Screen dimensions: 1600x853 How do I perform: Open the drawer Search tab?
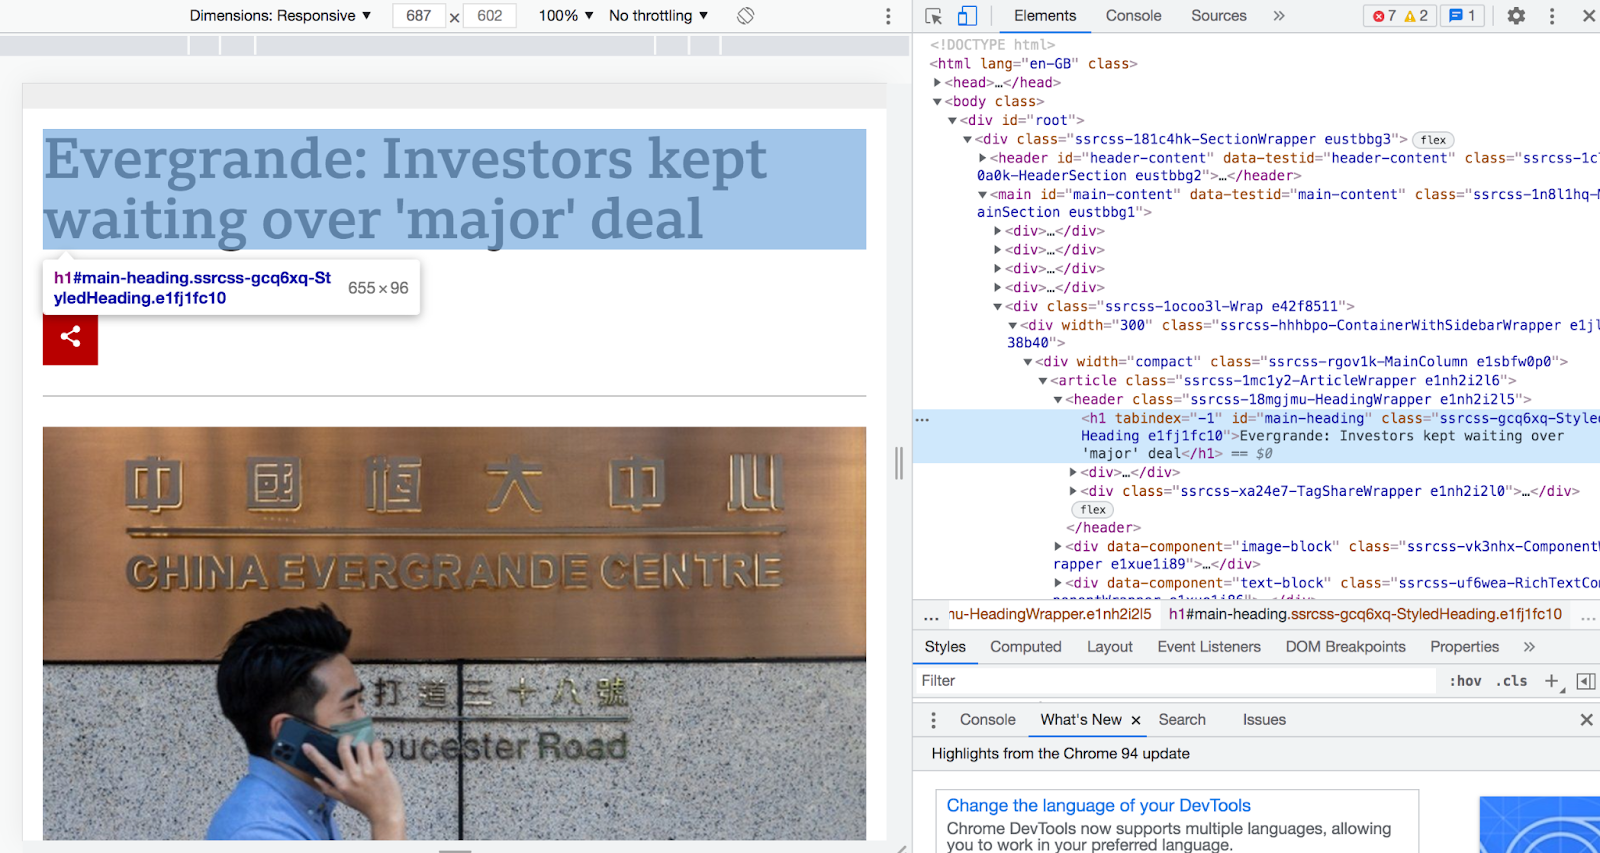click(1182, 720)
